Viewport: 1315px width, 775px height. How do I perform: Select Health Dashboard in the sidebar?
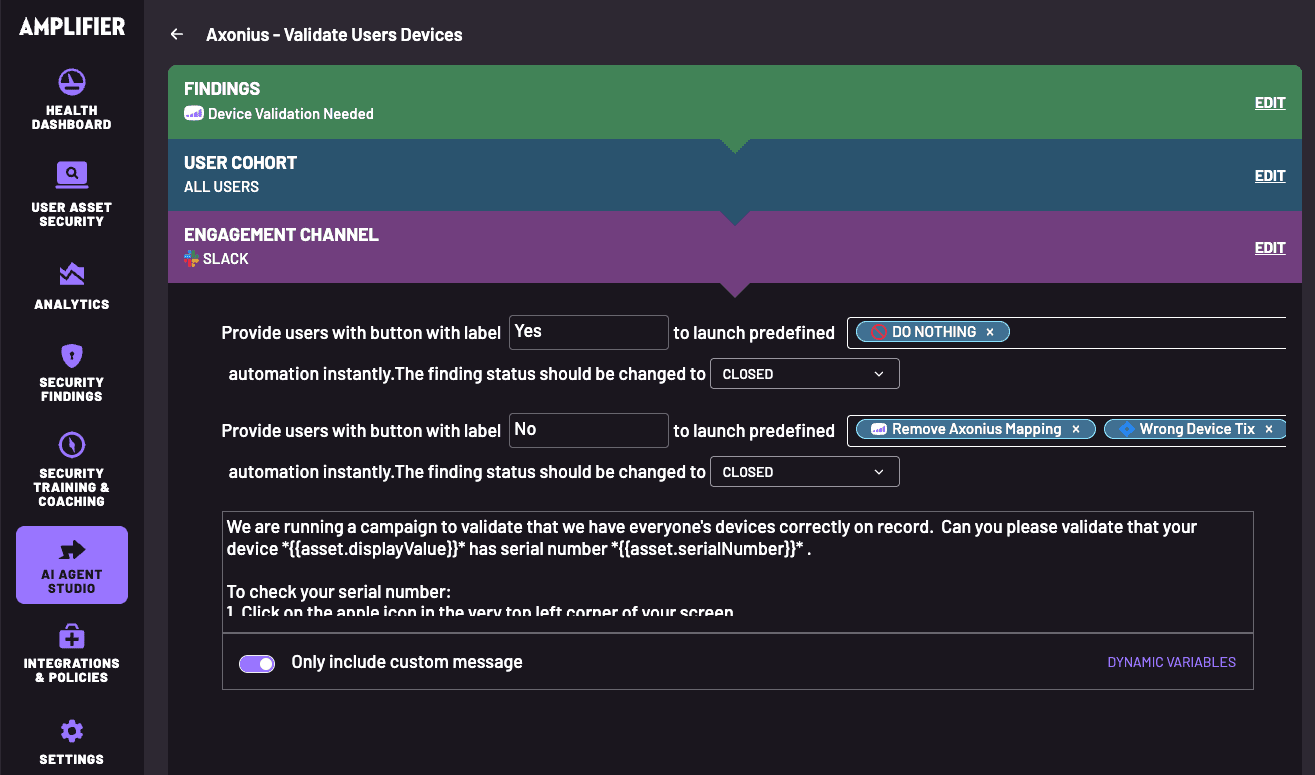pos(72,100)
